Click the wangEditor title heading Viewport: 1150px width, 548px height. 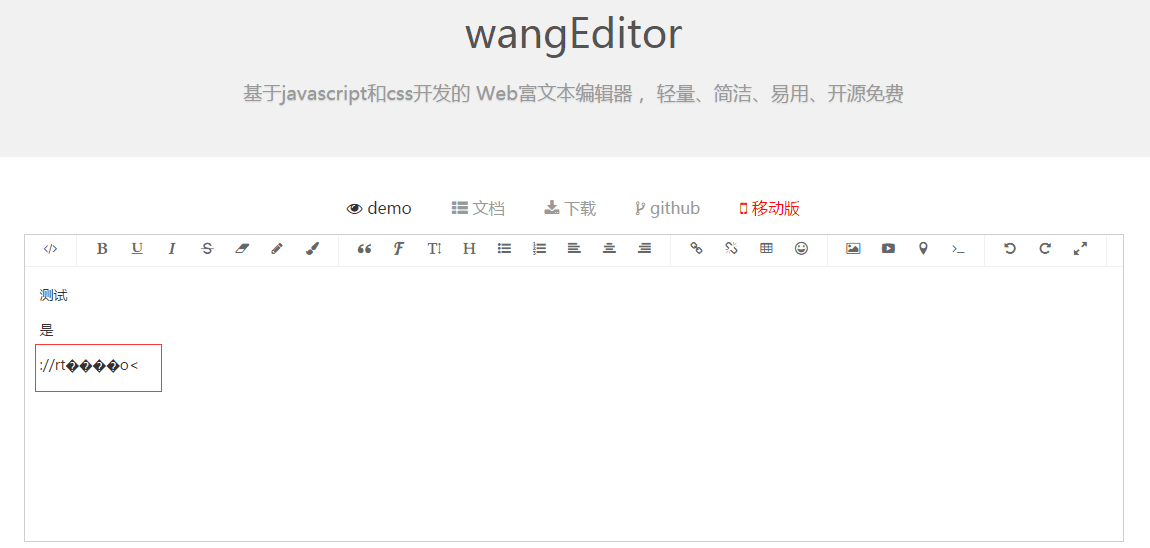tap(574, 34)
